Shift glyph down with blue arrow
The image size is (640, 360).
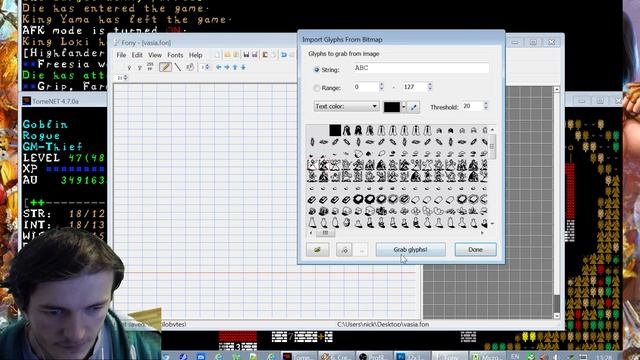(243, 67)
